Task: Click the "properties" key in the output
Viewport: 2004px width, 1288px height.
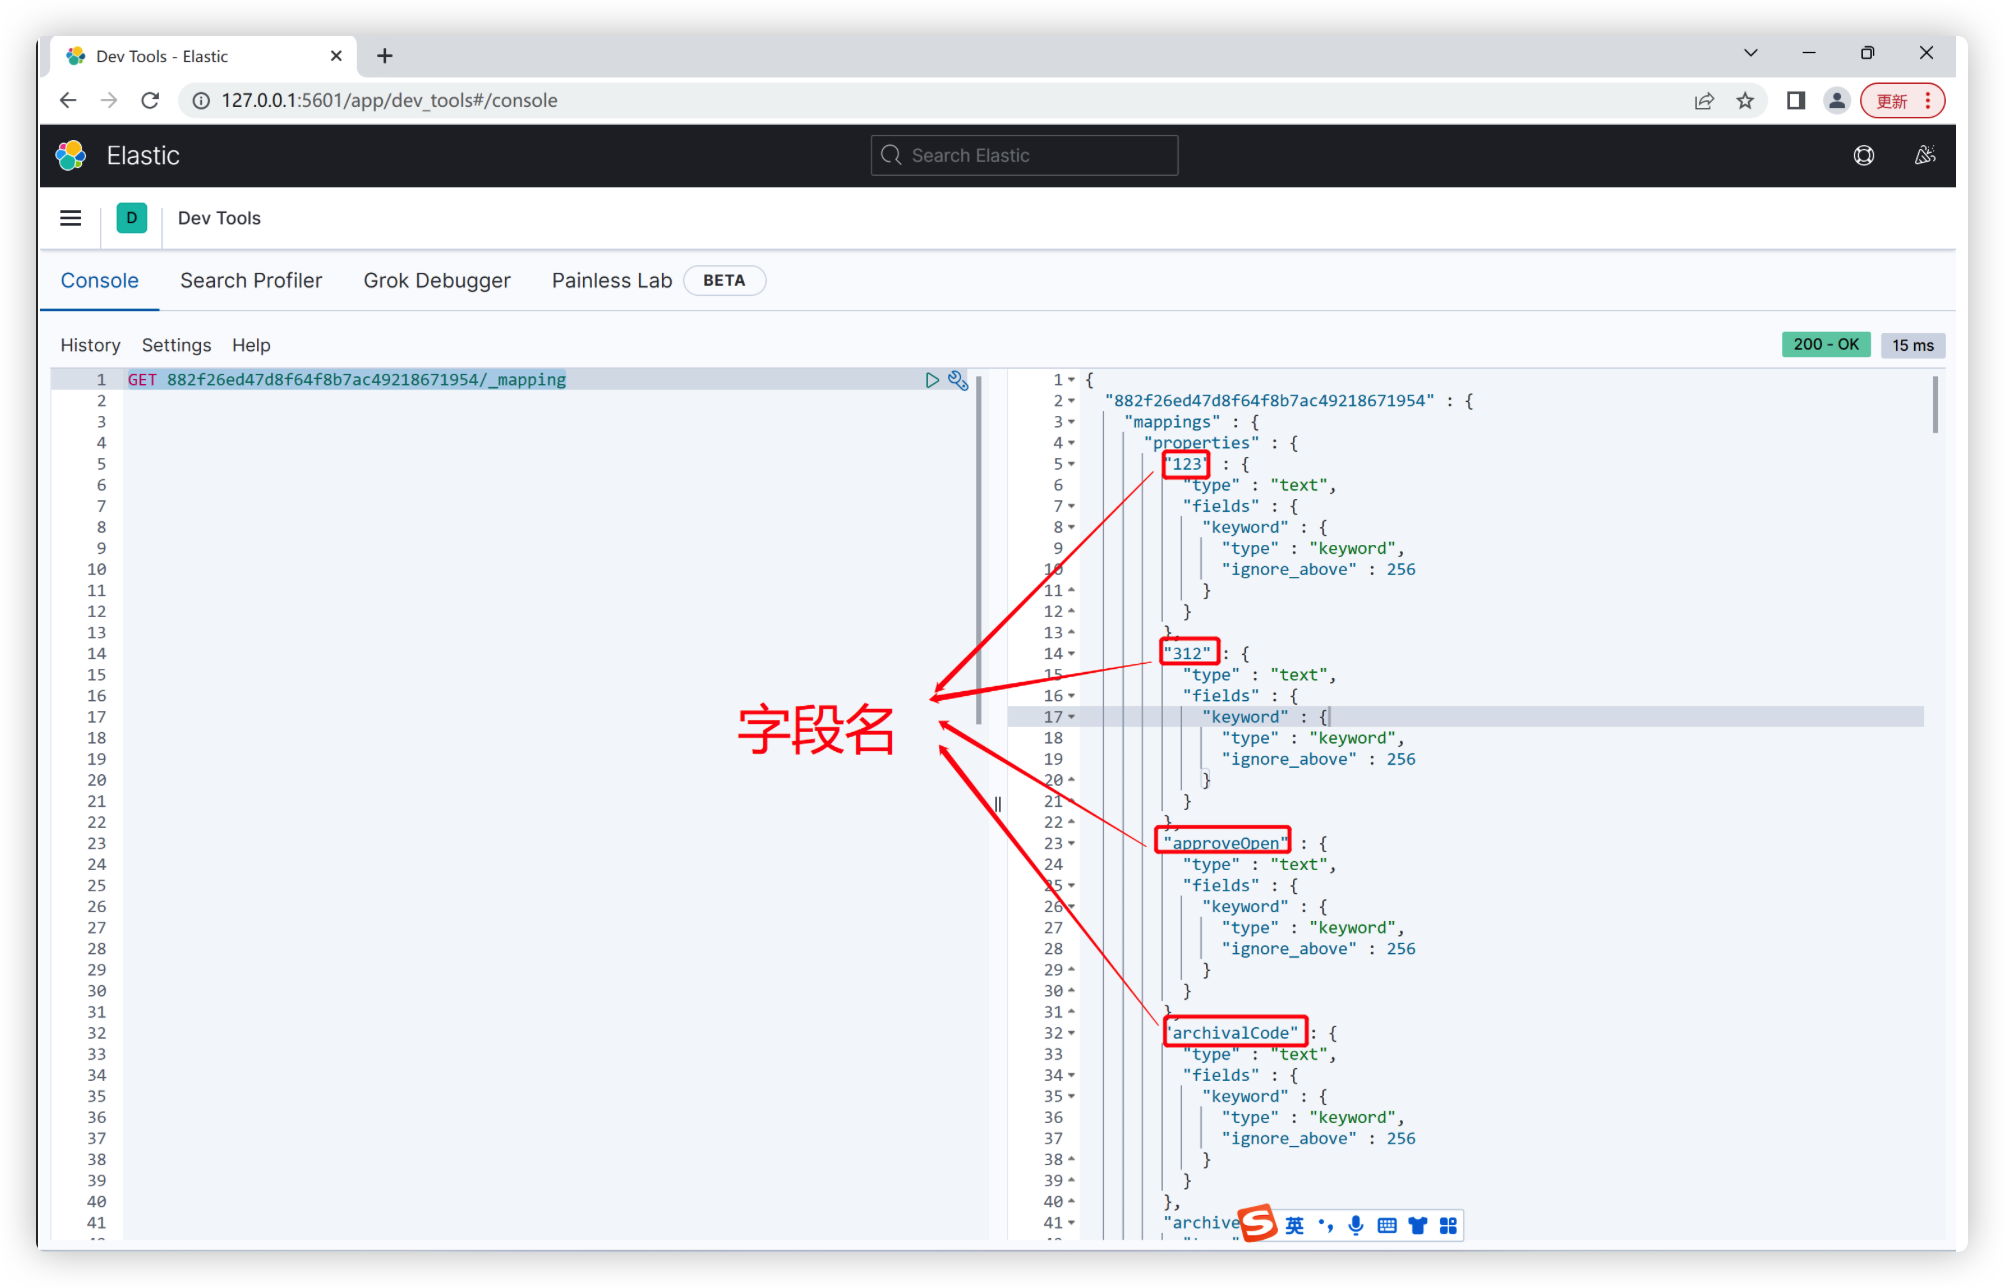Action: 1201,443
